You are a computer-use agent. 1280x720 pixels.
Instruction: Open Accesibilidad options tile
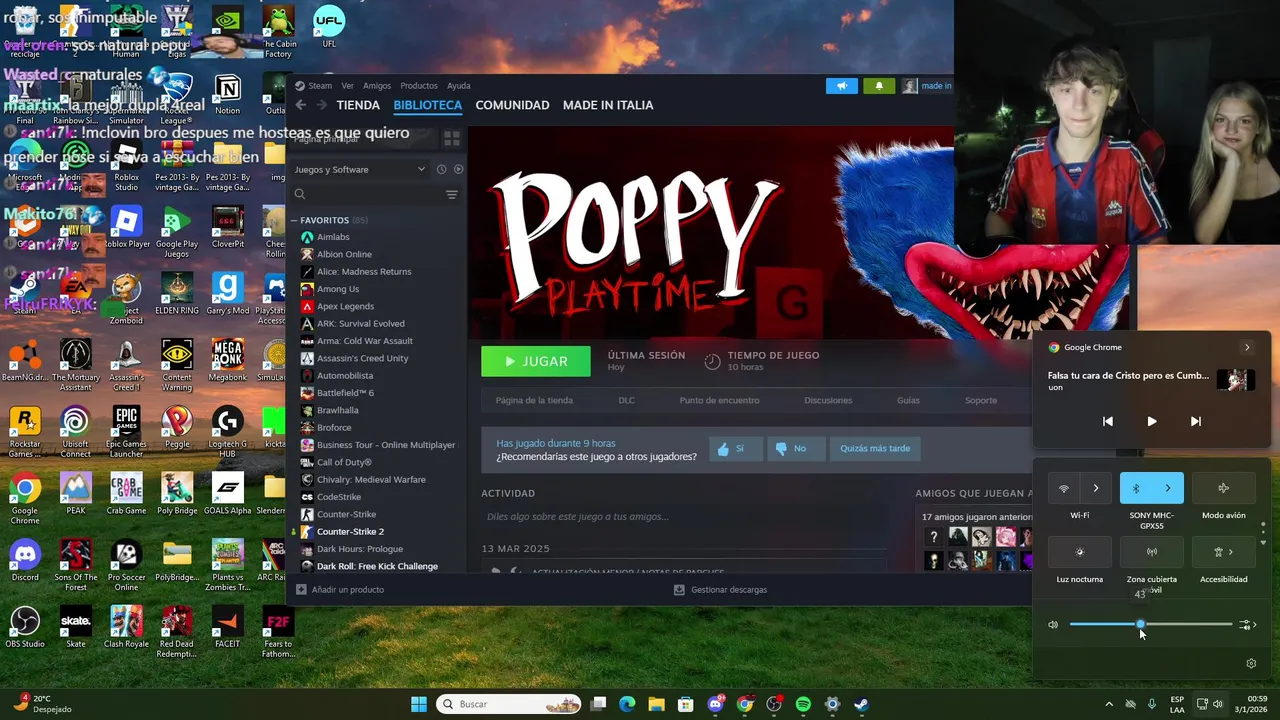coord(1223,552)
